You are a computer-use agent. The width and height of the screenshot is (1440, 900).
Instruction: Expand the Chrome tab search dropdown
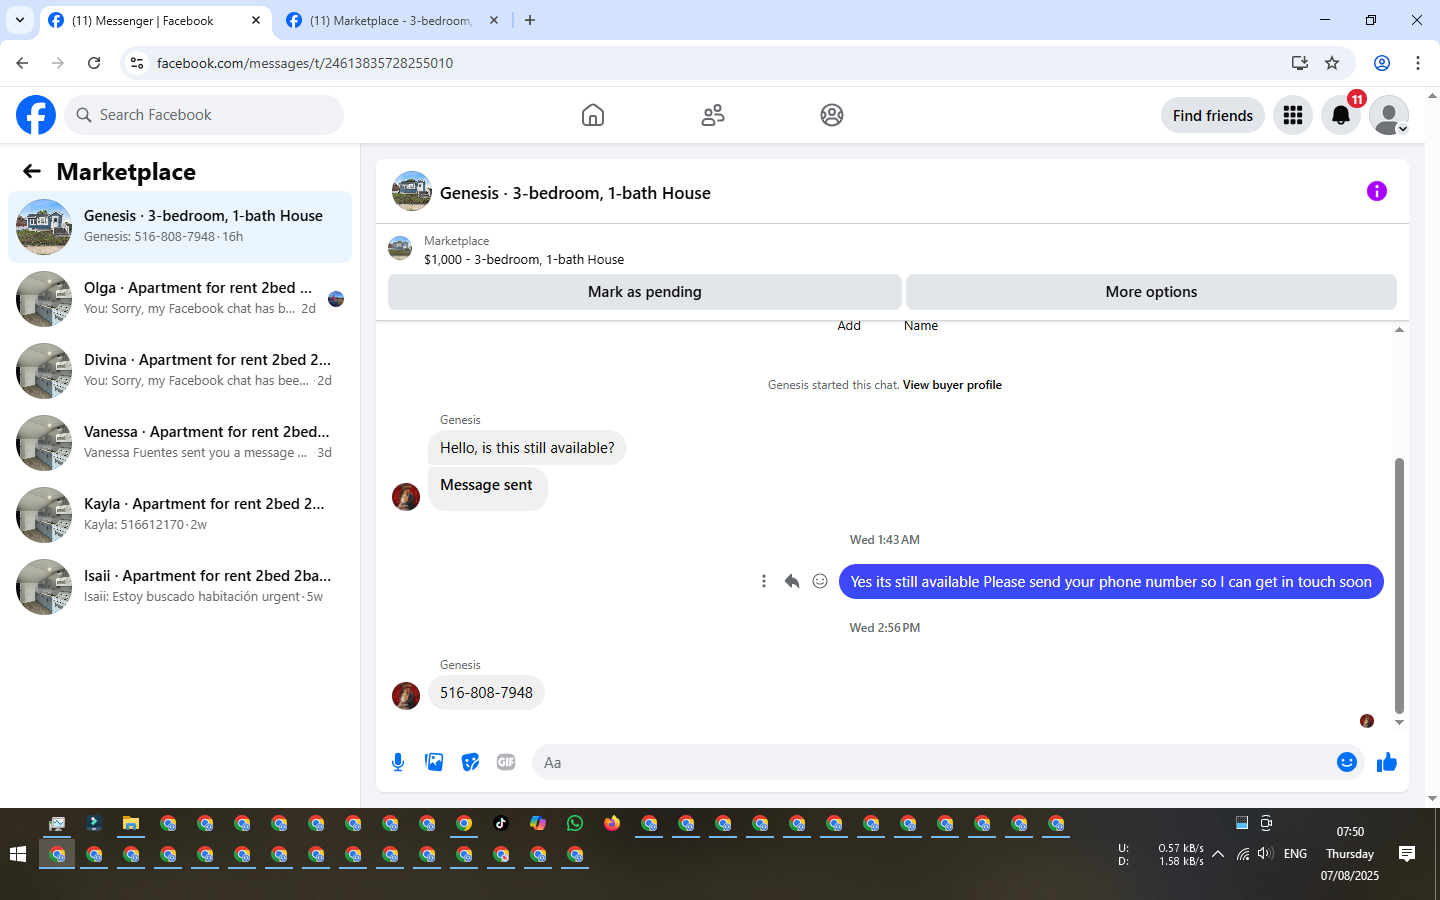tap(20, 20)
